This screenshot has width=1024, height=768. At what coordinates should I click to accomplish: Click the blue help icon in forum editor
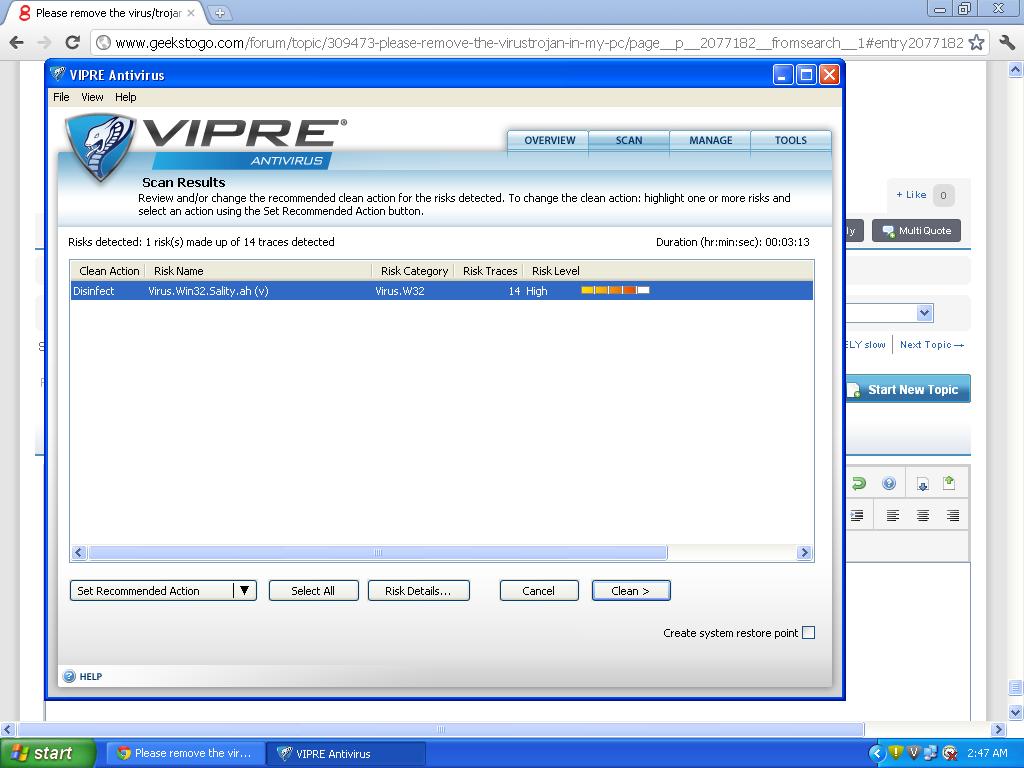click(889, 483)
